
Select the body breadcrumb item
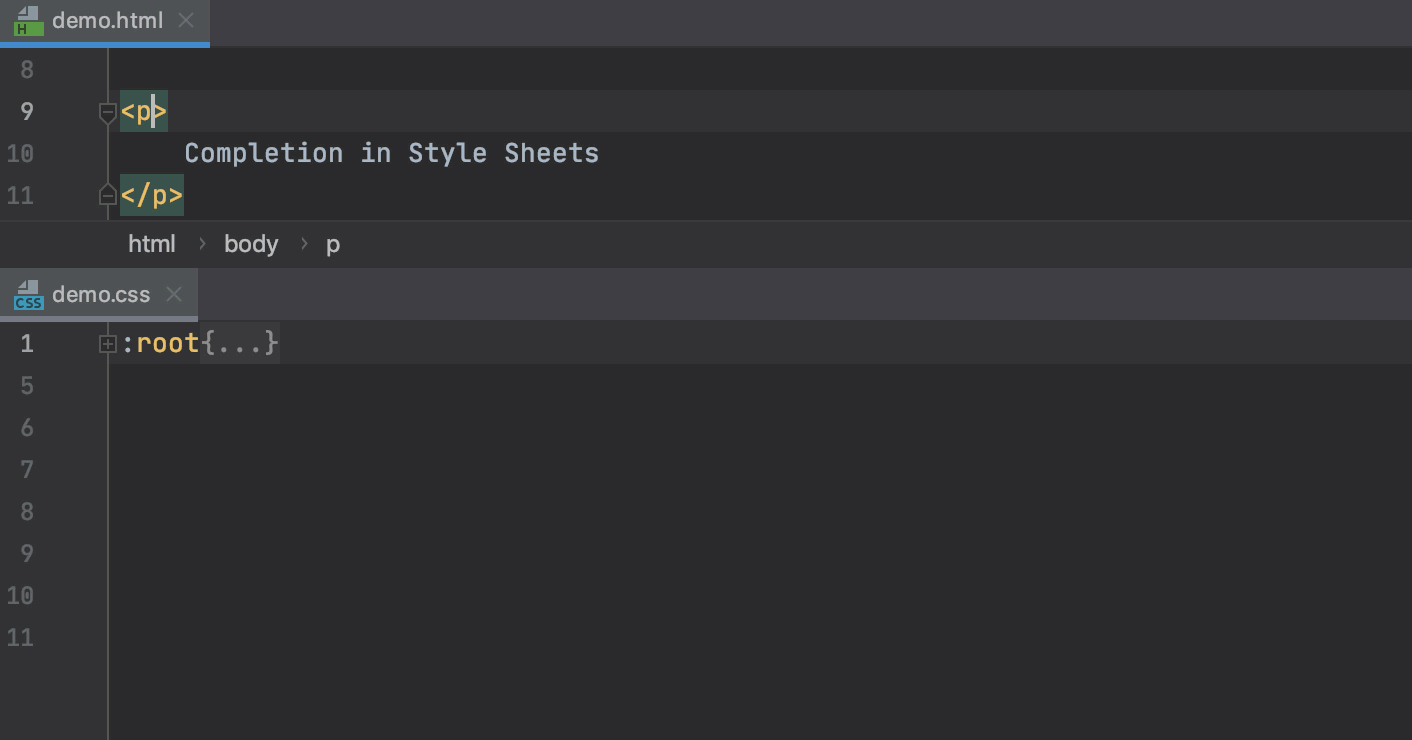pyautogui.click(x=251, y=243)
